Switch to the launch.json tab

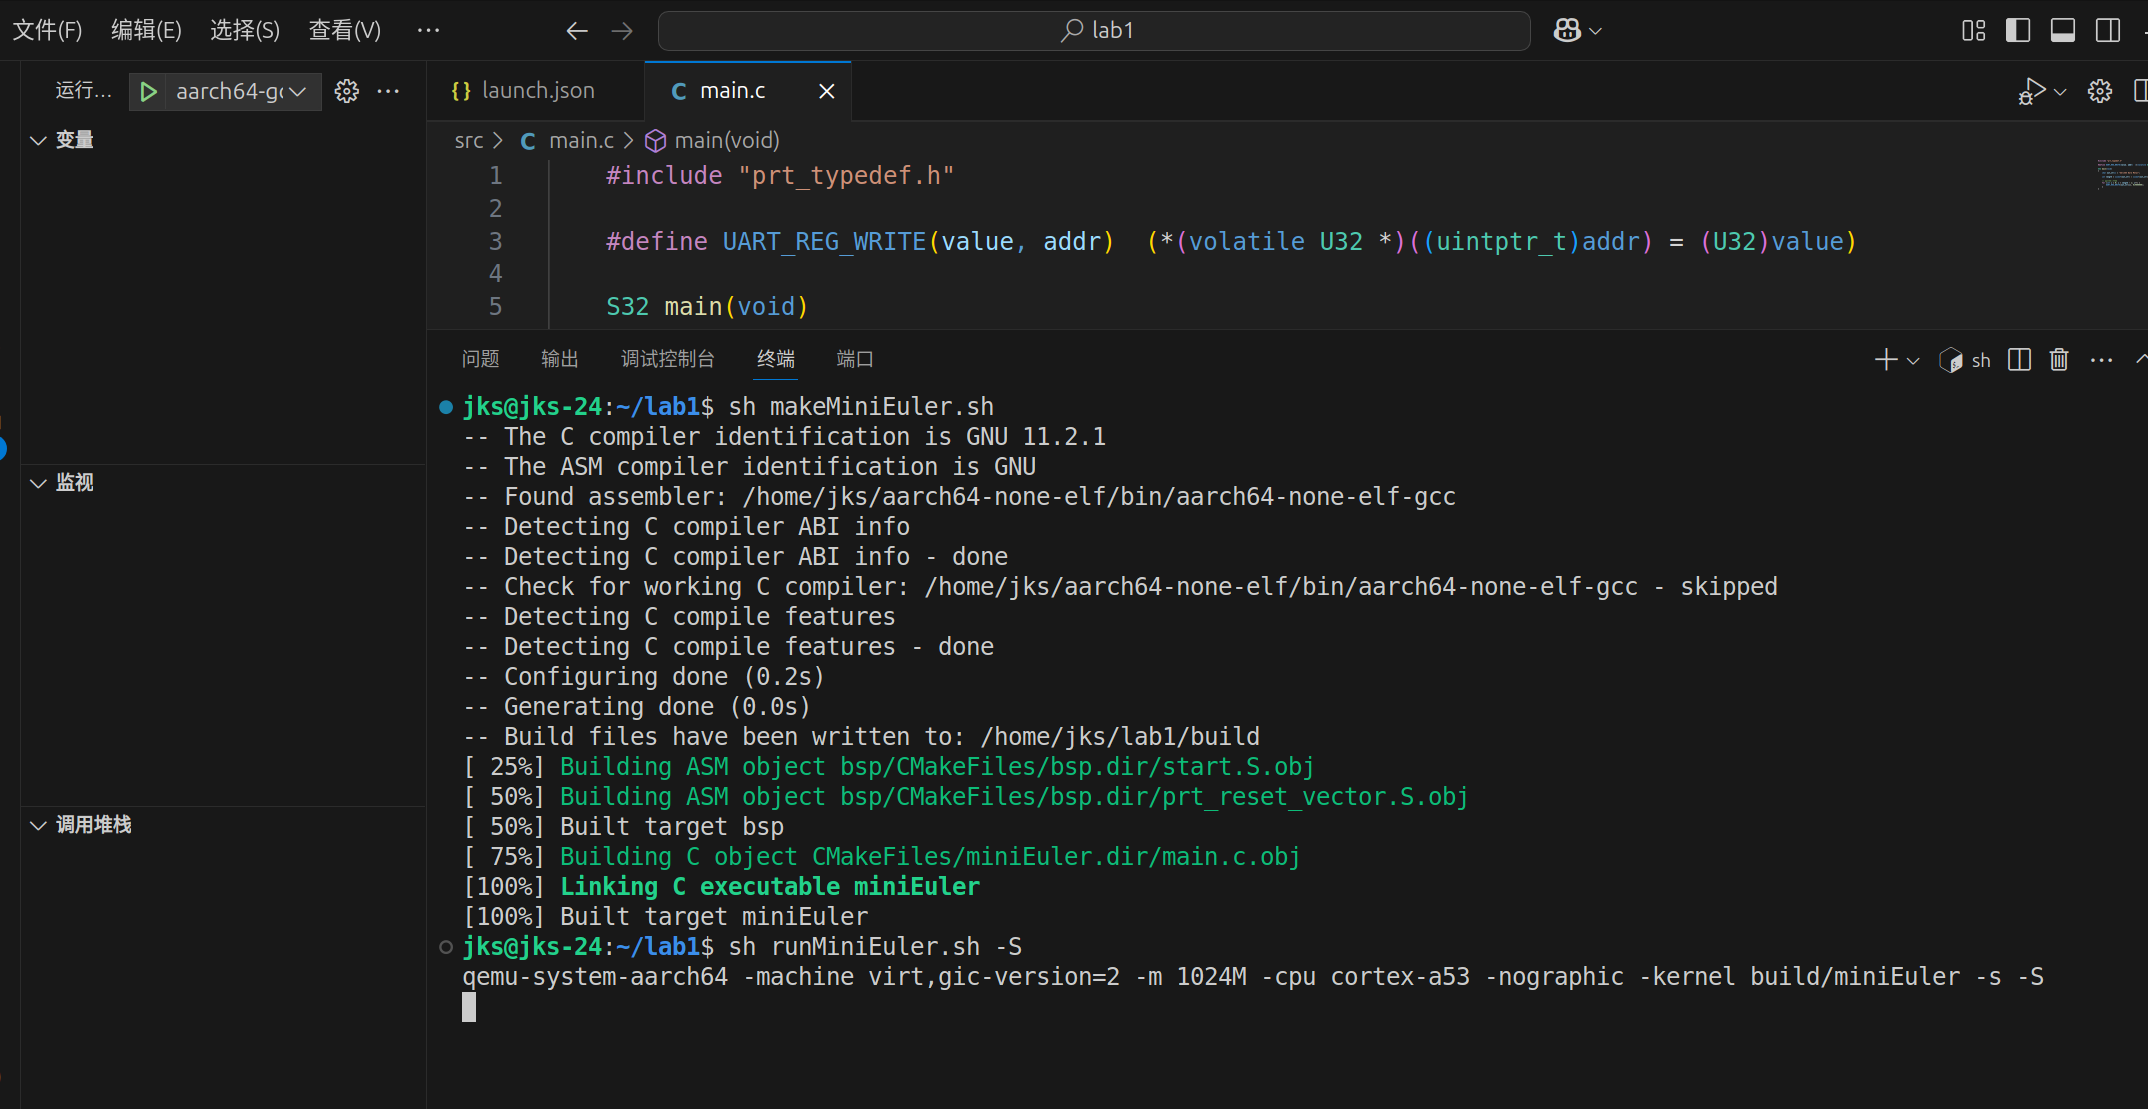coord(537,90)
